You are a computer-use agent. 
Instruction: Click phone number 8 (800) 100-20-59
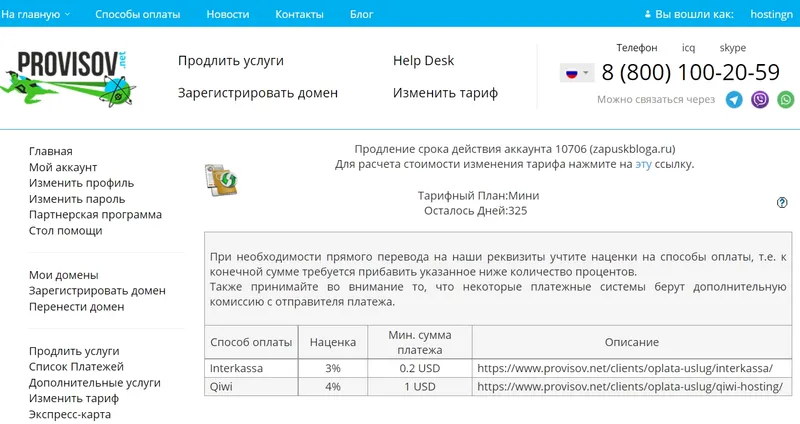click(690, 72)
